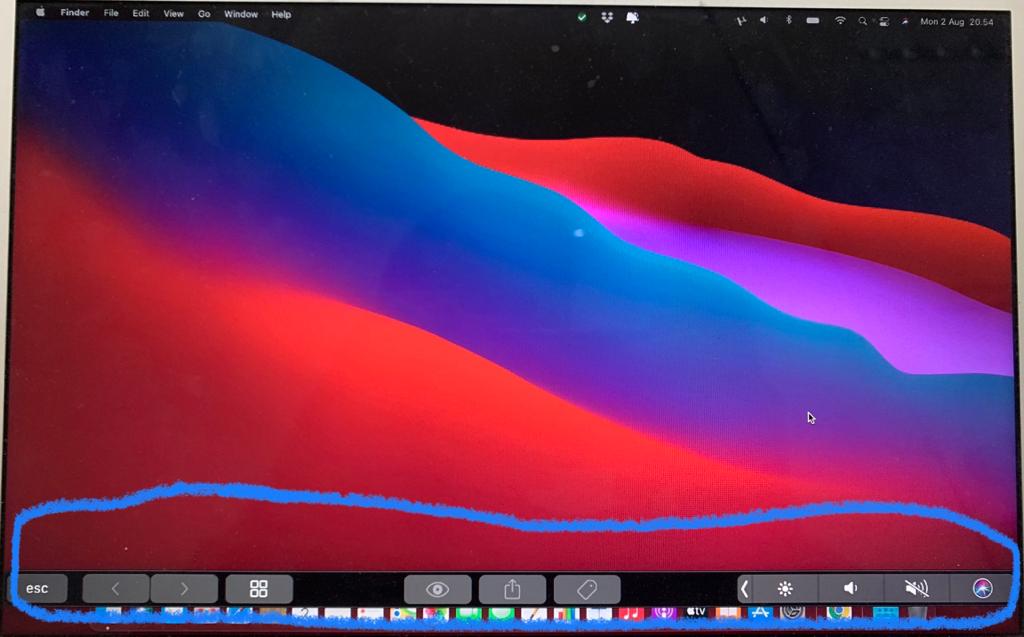Open the View menu

(173, 14)
